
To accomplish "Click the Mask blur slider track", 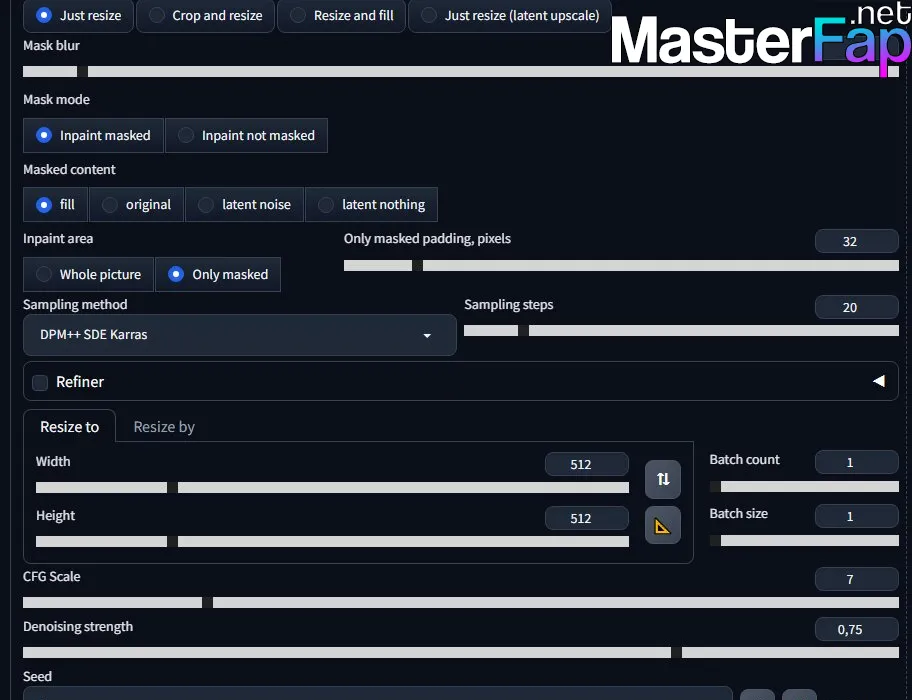I will (x=461, y=72).
